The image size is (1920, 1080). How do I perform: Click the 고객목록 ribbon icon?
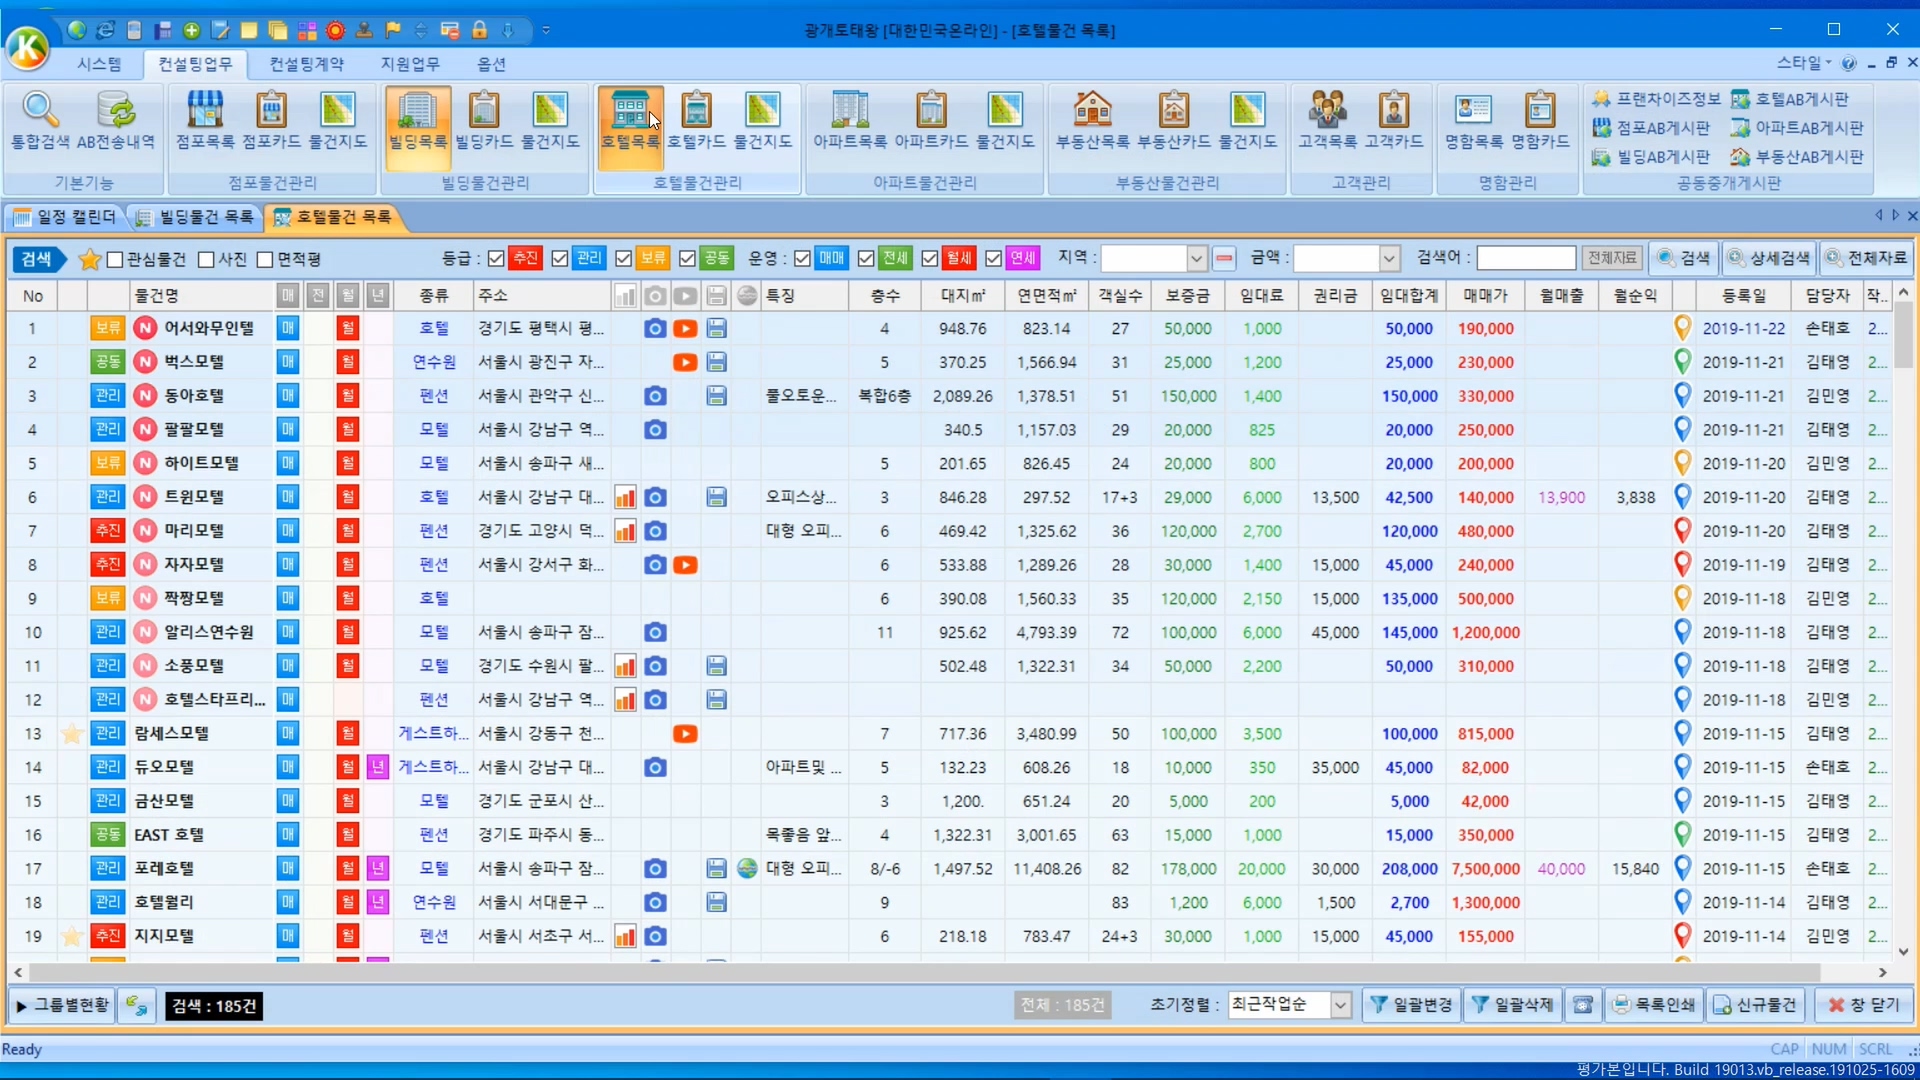tap(1327, 120)
